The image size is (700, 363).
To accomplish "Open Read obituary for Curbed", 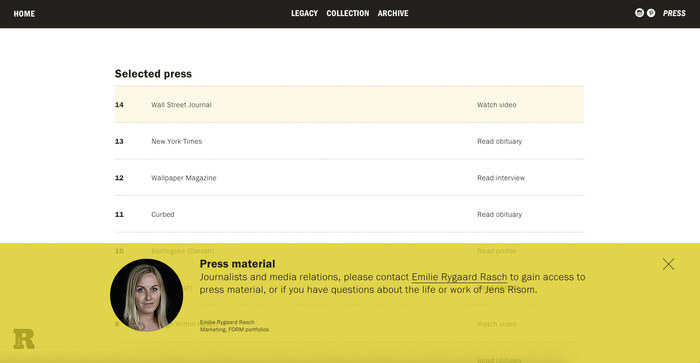I will [499, 215].
